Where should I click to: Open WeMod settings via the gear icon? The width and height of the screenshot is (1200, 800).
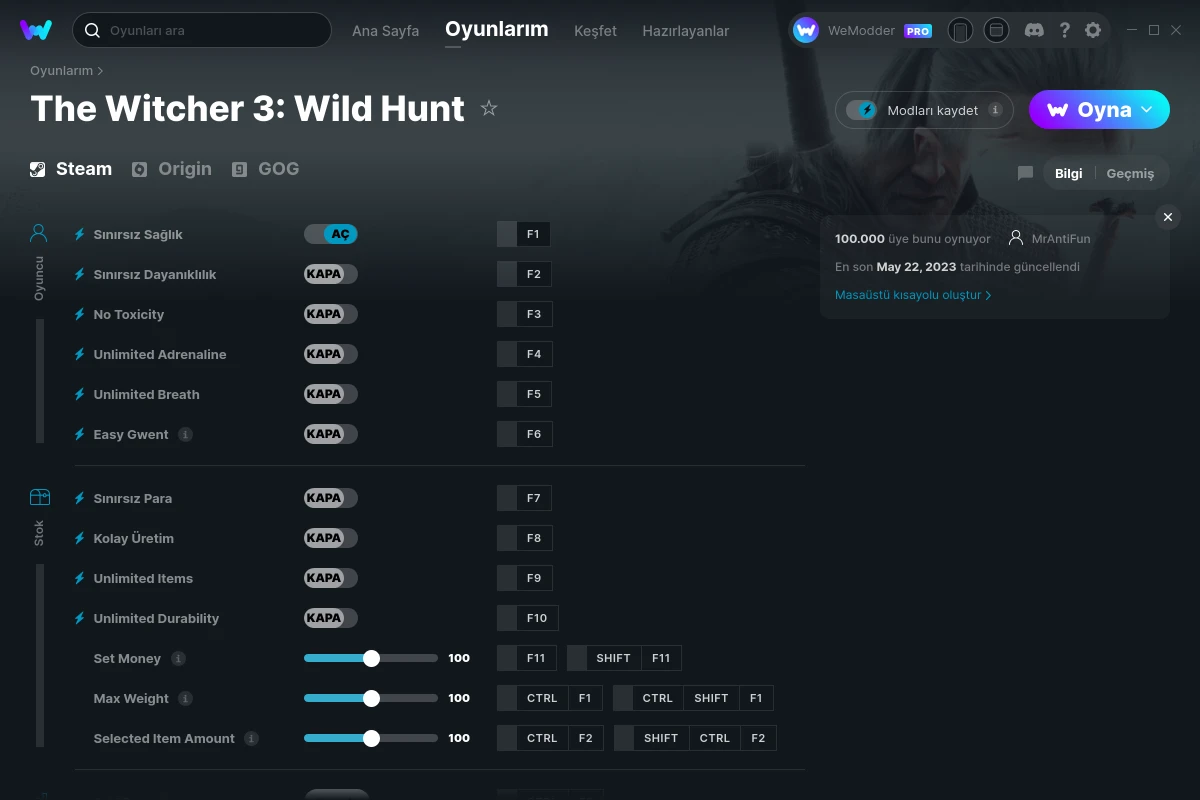pyautogui.click(x=1094, y=30)
